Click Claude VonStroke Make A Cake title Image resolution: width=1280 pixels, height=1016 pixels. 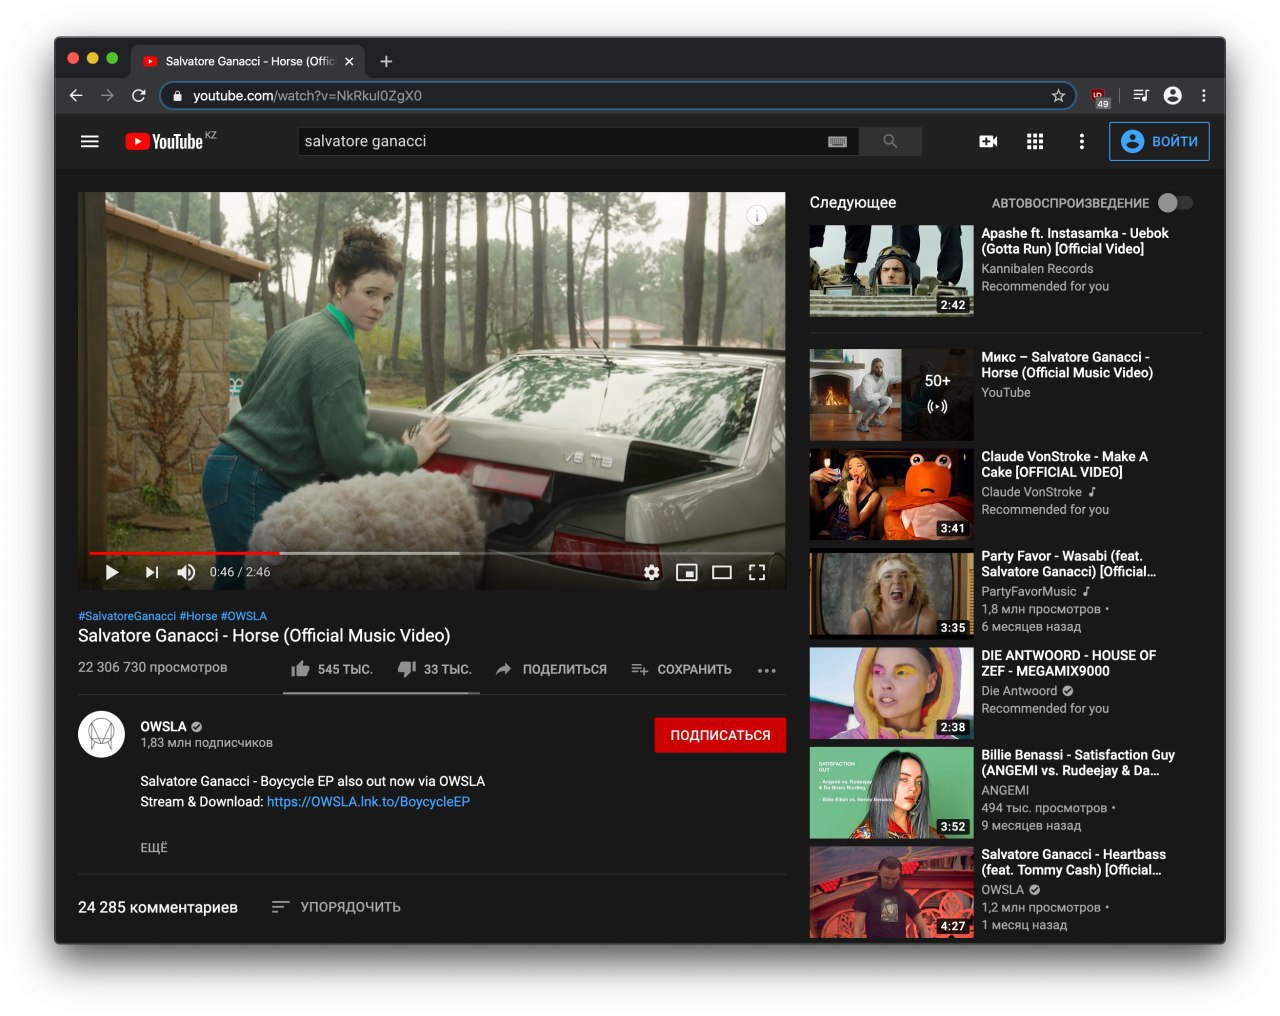pyautogui.click(x=1064, y=464)
